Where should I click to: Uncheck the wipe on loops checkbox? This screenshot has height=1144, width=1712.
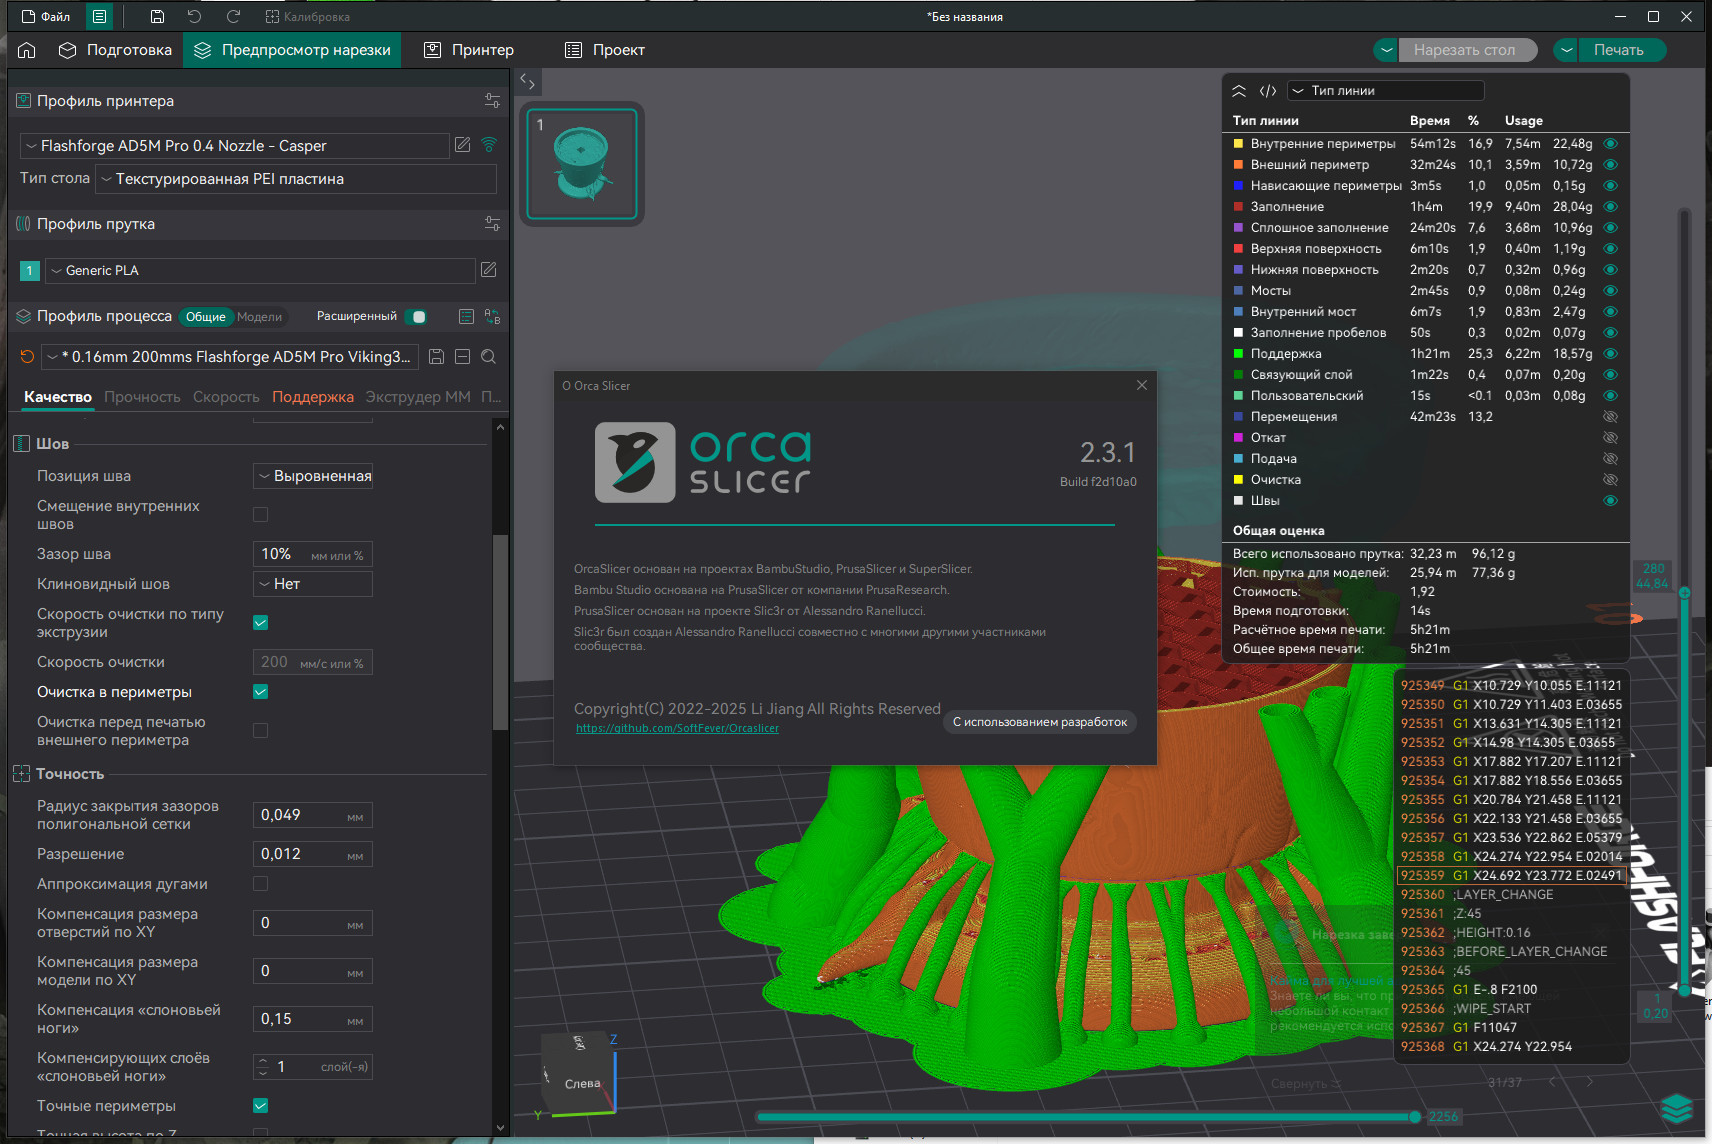[261, 692]
